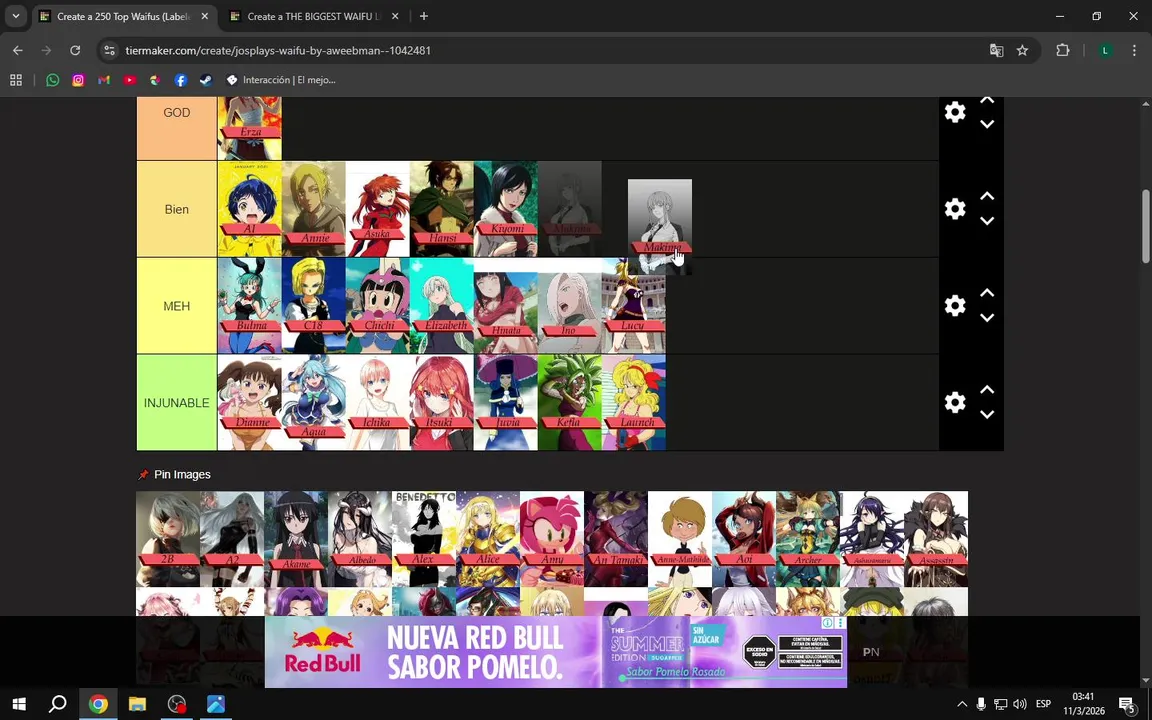
Task: Select Annie image in Bien tier
Action: 314,209
